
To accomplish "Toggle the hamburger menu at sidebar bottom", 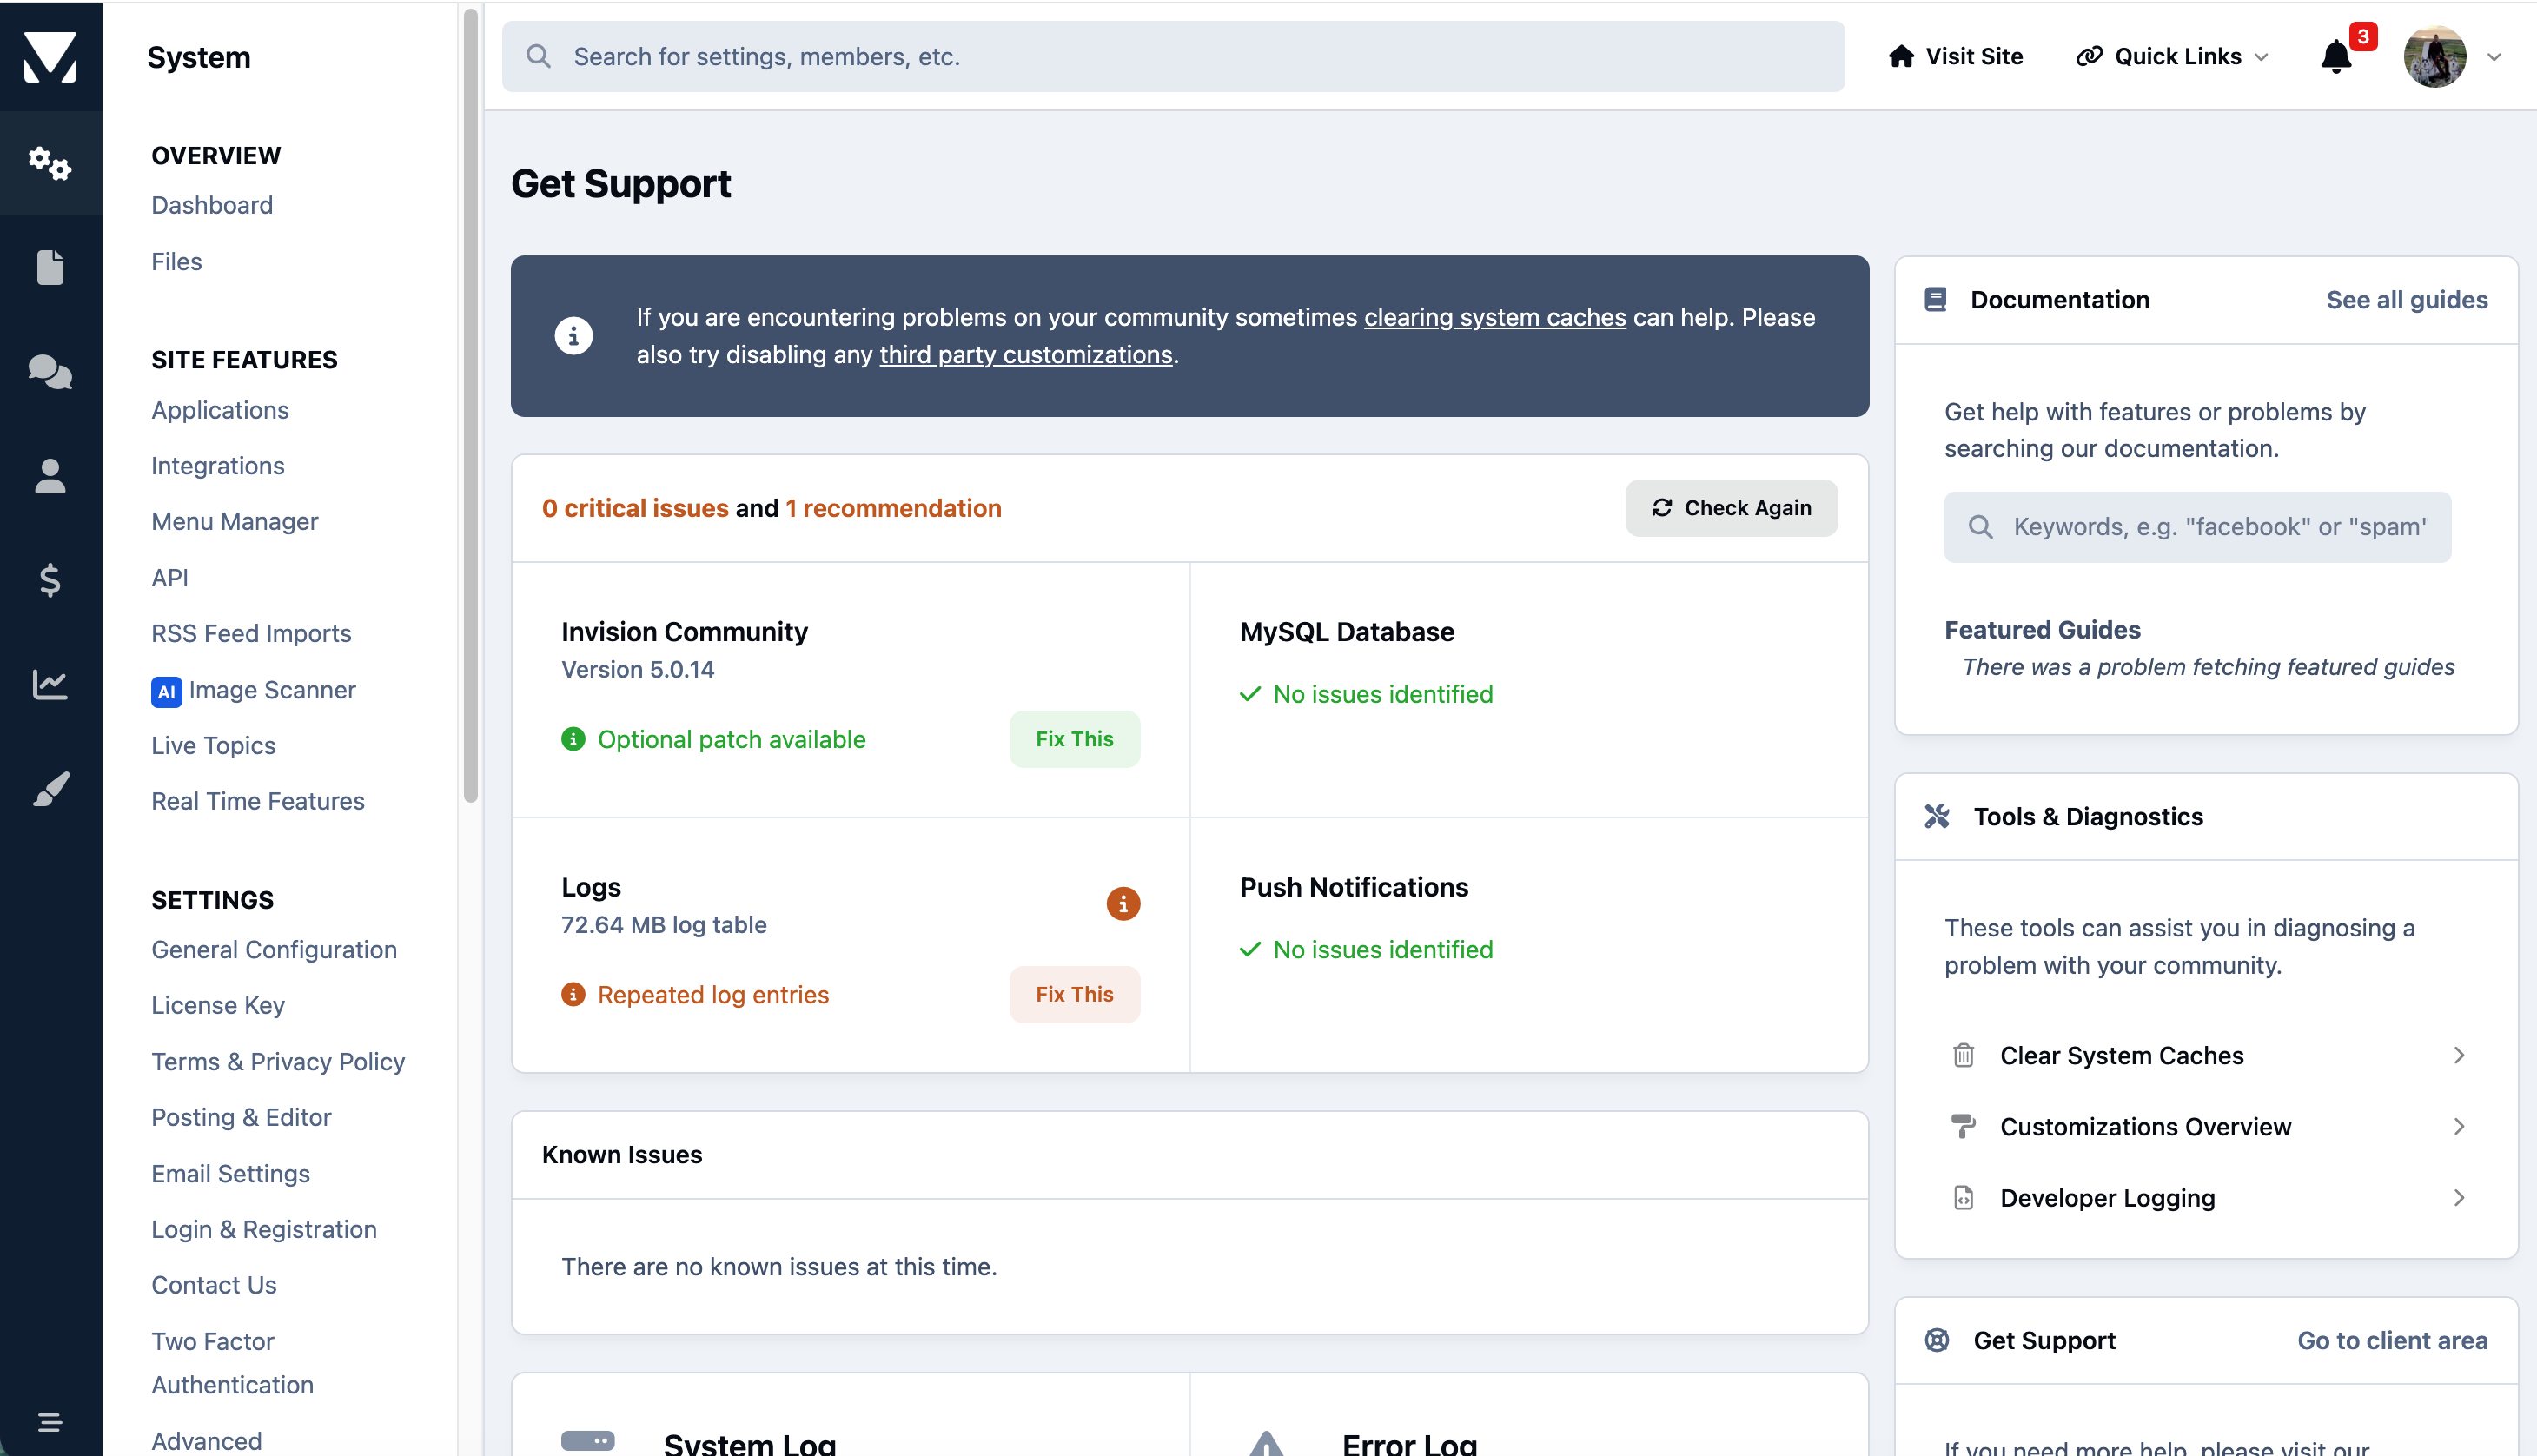I will point(50,1422).
